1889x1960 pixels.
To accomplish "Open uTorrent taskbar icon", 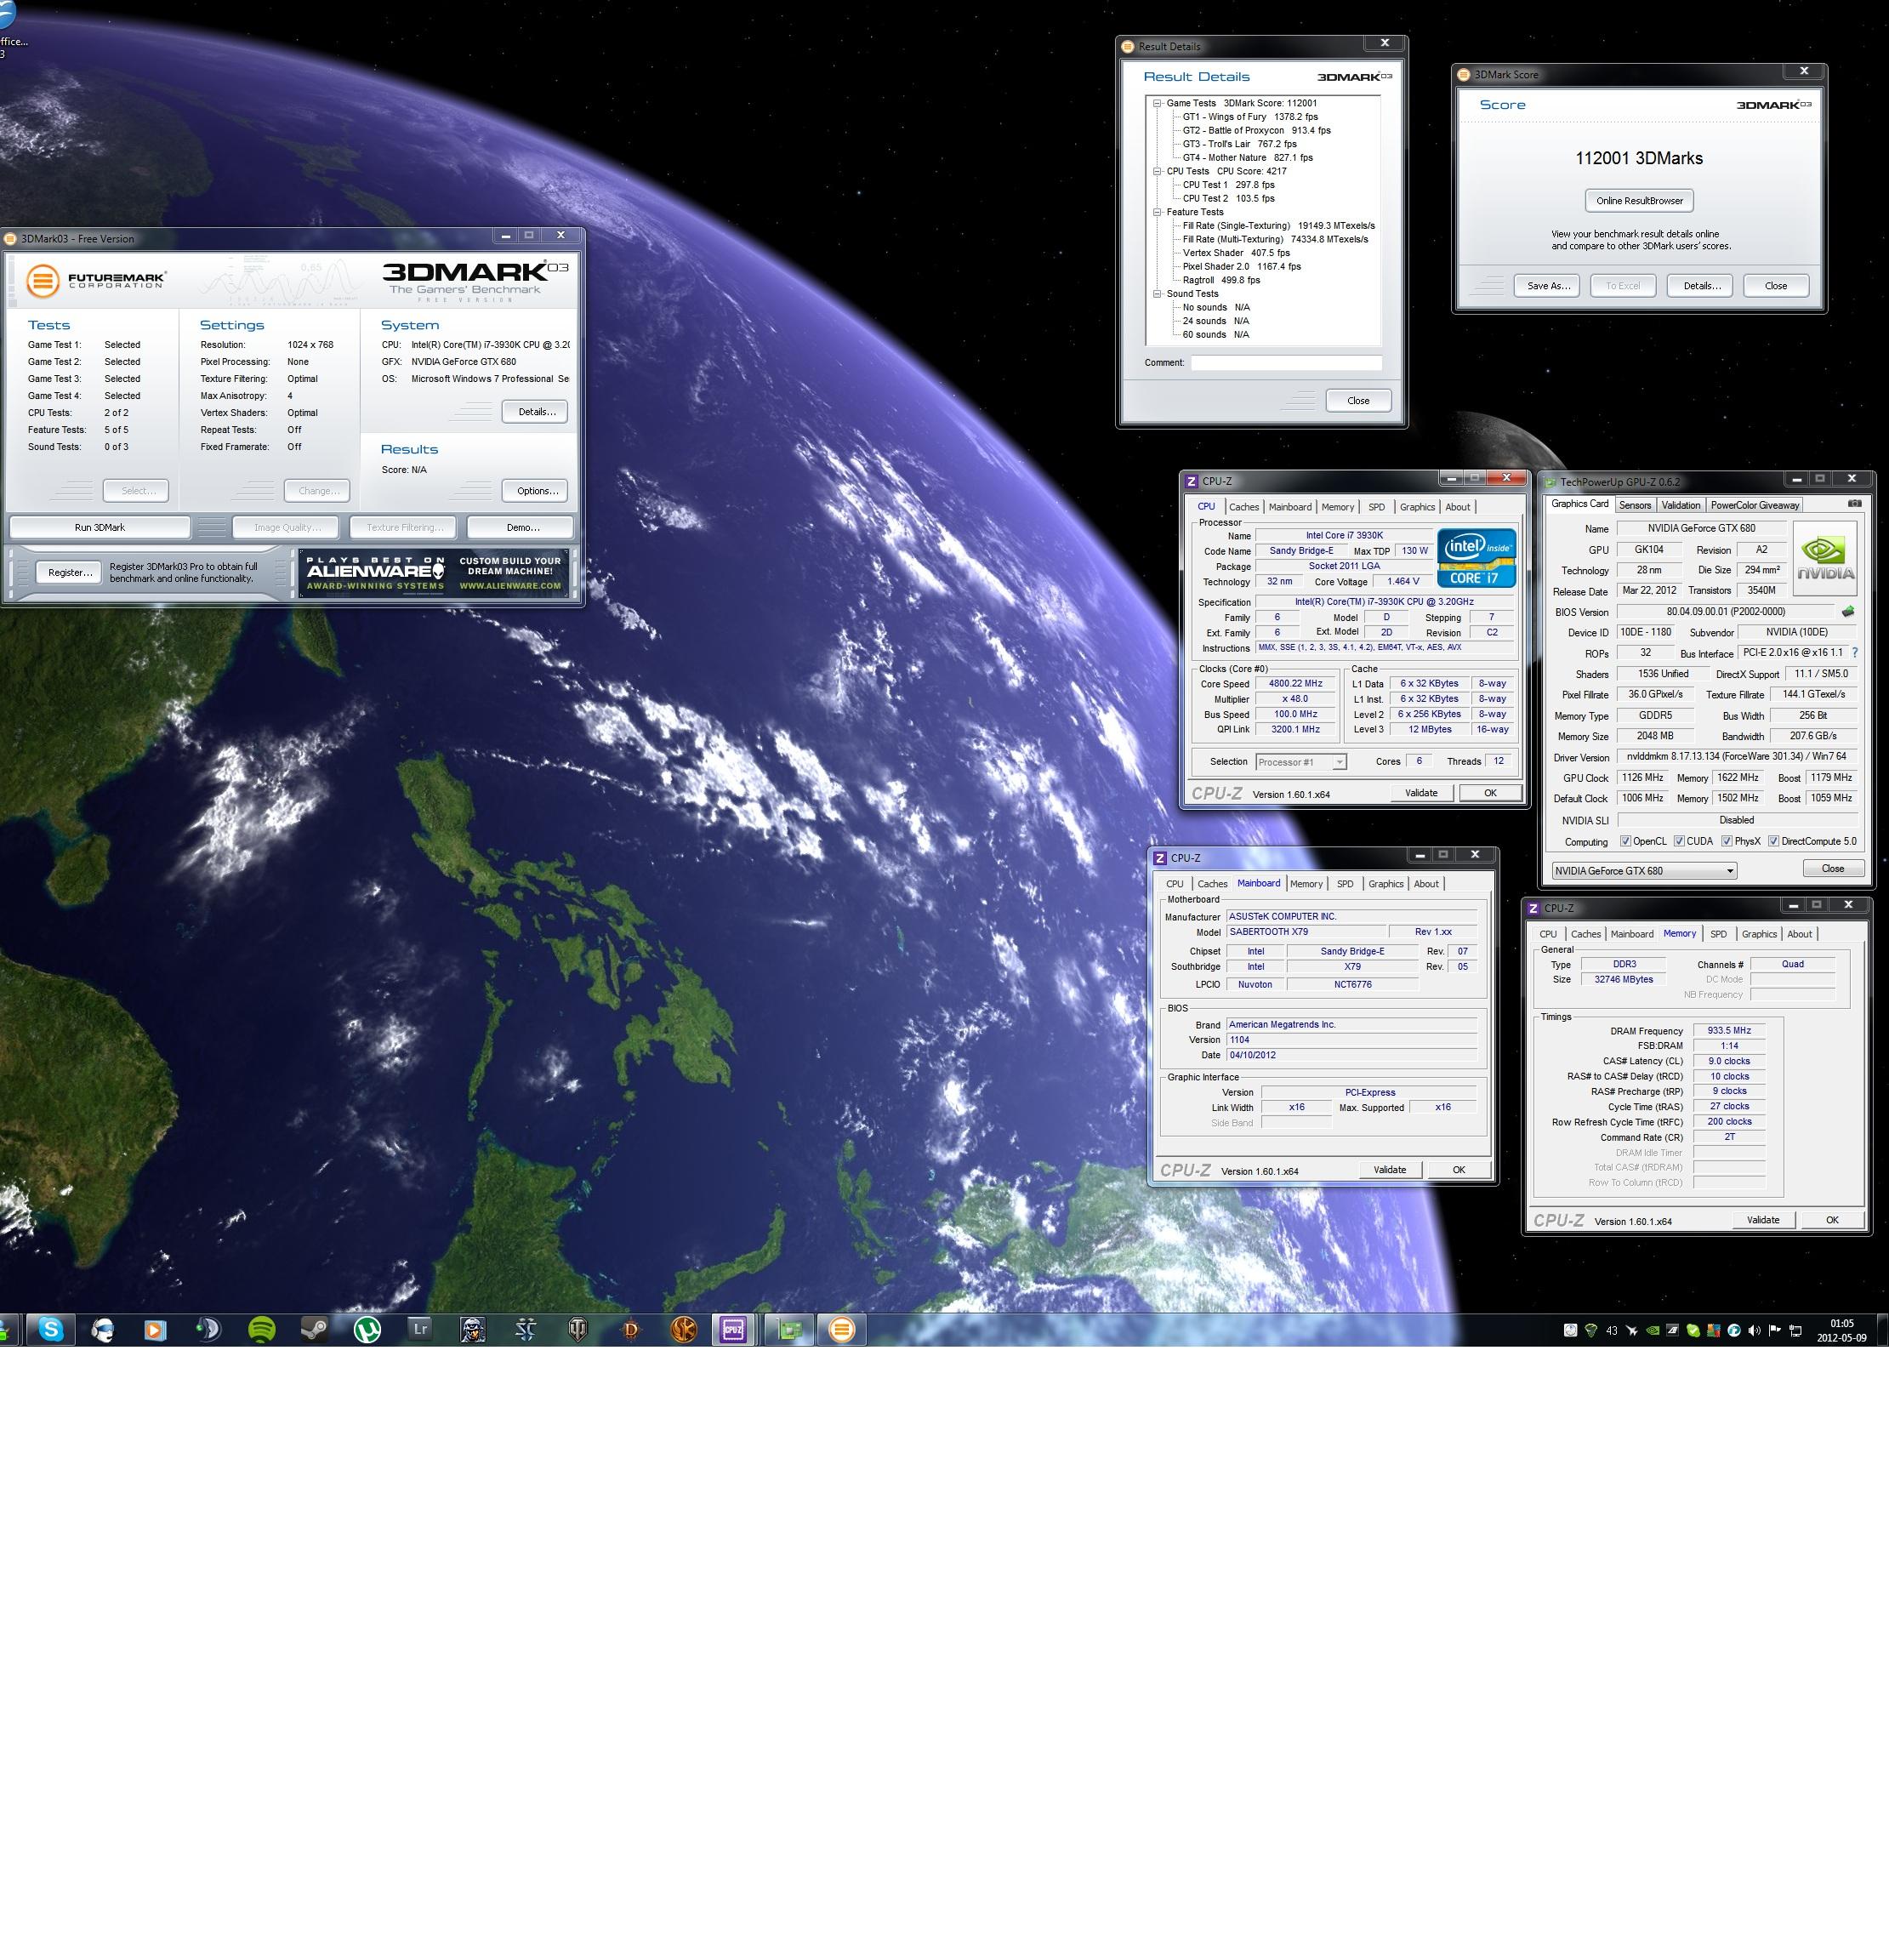I will (x=367, y=1329).
